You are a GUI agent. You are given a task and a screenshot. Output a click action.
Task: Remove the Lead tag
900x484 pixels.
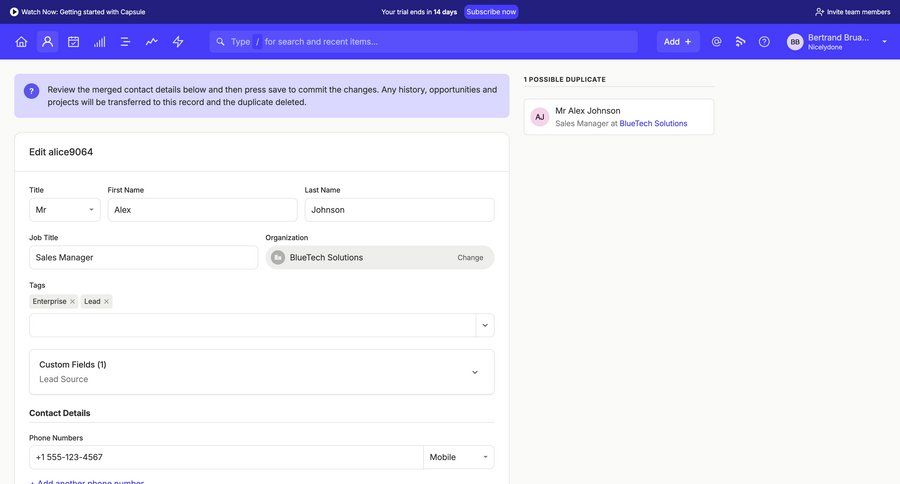106,302
